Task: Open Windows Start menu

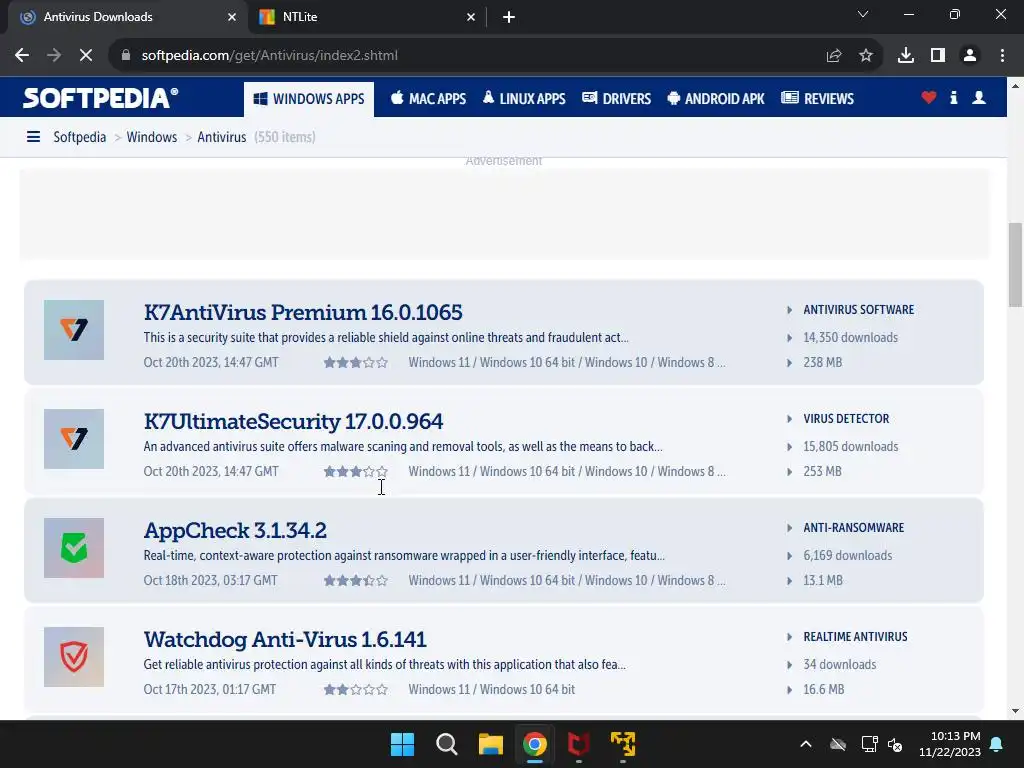Action: tap(402, 744)
